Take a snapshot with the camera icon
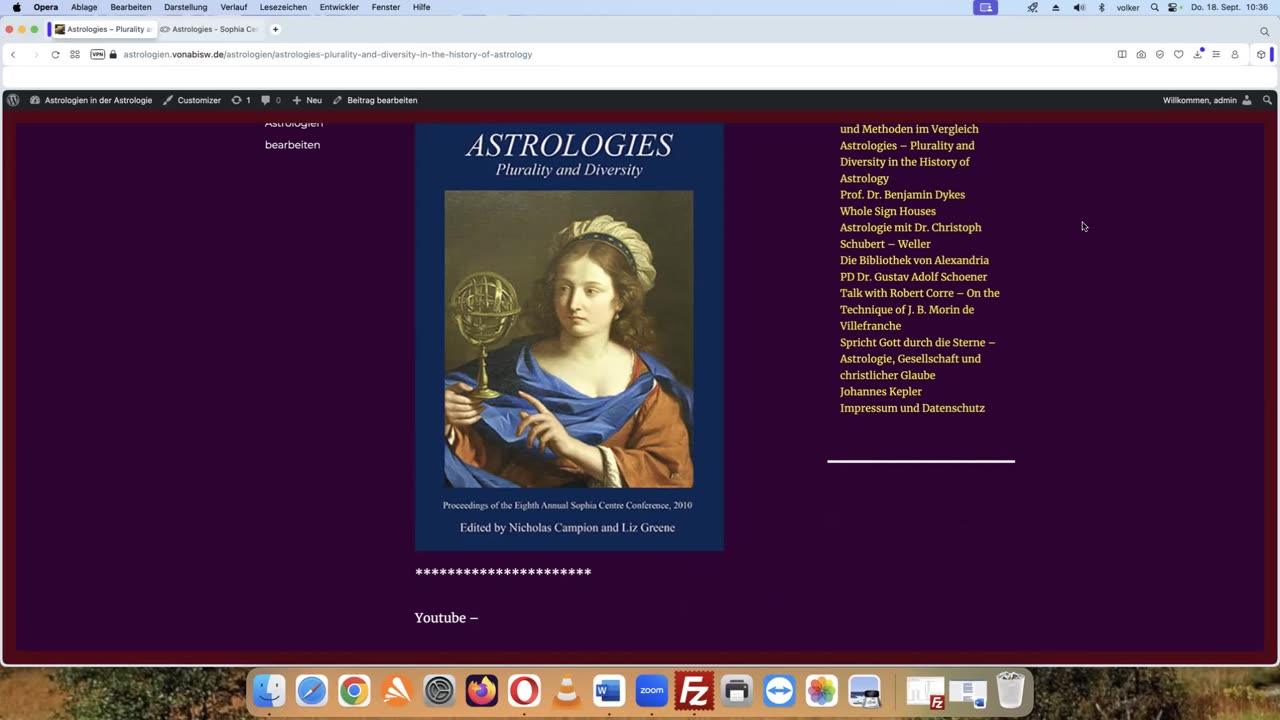This screenshot has width=1280, height=720. tap(1141, 54)
